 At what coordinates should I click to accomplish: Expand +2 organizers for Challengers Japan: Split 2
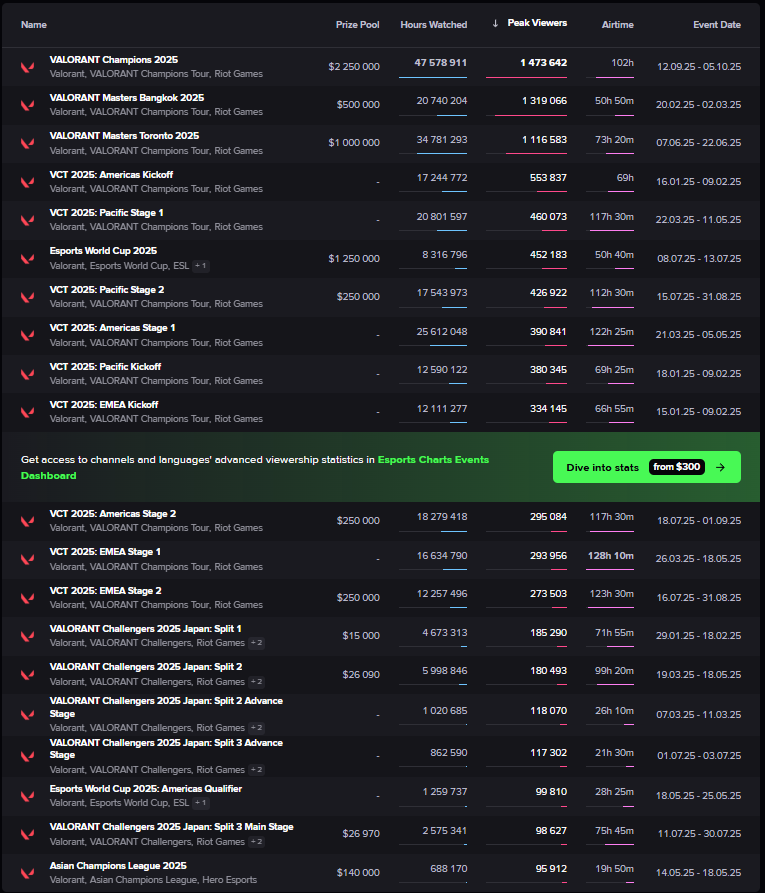coord(256,682)
